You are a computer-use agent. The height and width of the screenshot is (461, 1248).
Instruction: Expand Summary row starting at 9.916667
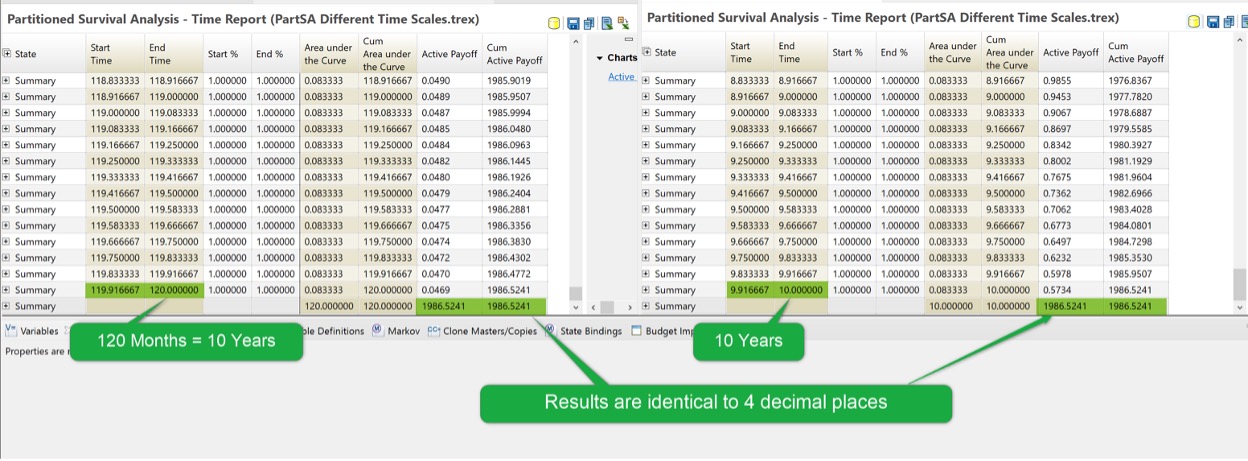(x=646, y=290)
